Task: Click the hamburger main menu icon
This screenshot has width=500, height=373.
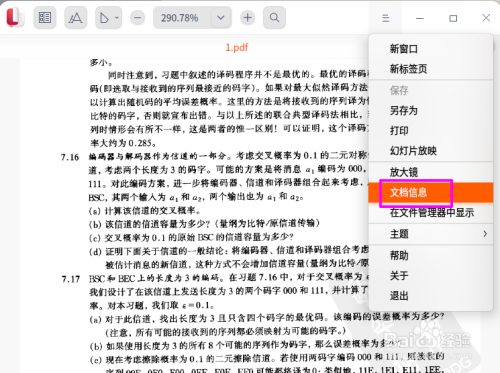Action: (386, 18)
